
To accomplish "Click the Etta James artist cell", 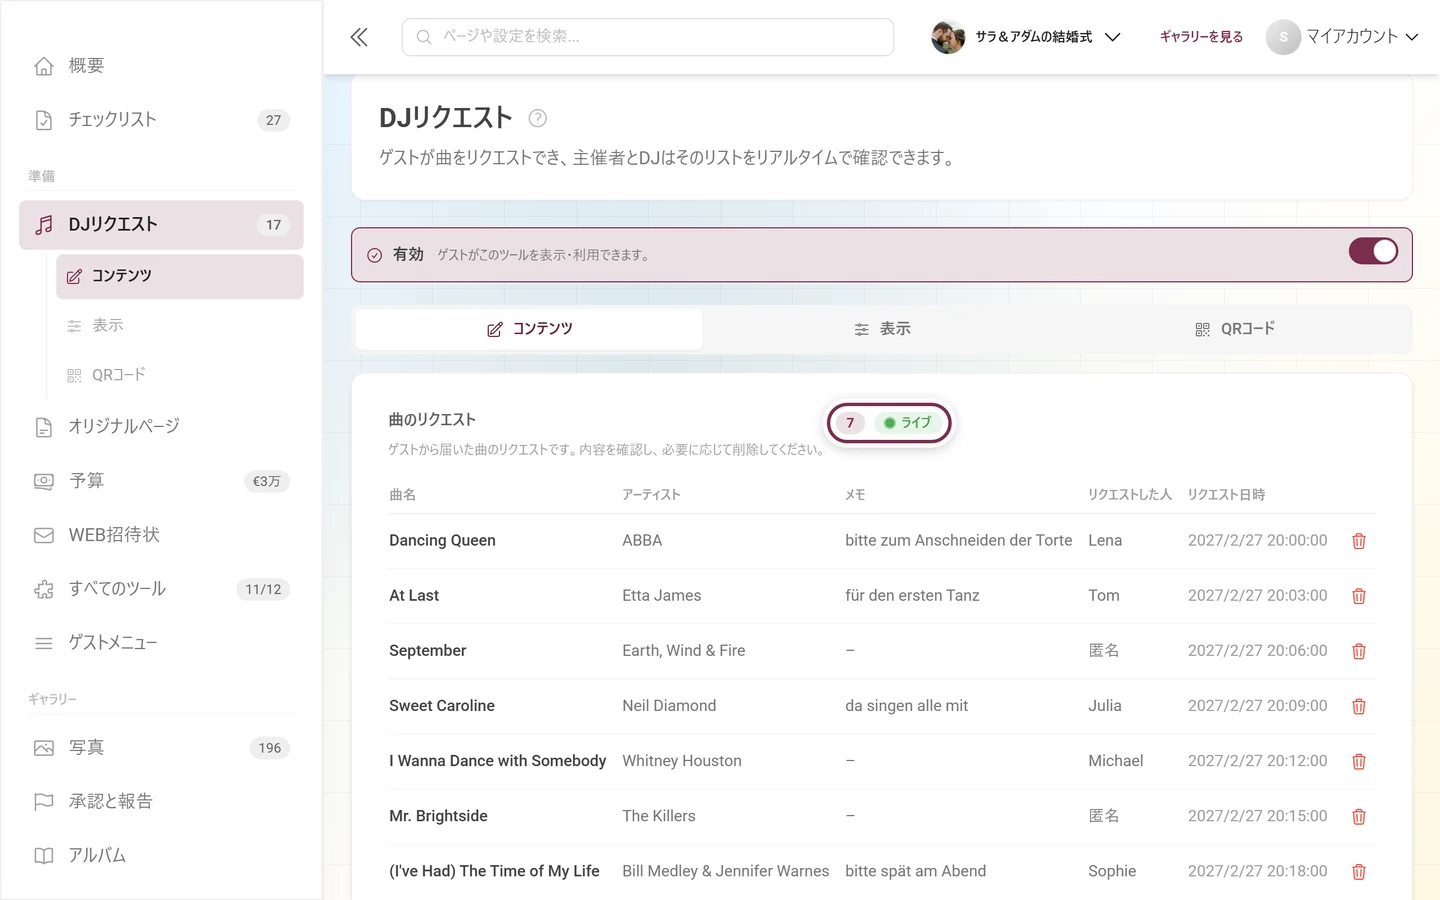I will pos(662,596).
